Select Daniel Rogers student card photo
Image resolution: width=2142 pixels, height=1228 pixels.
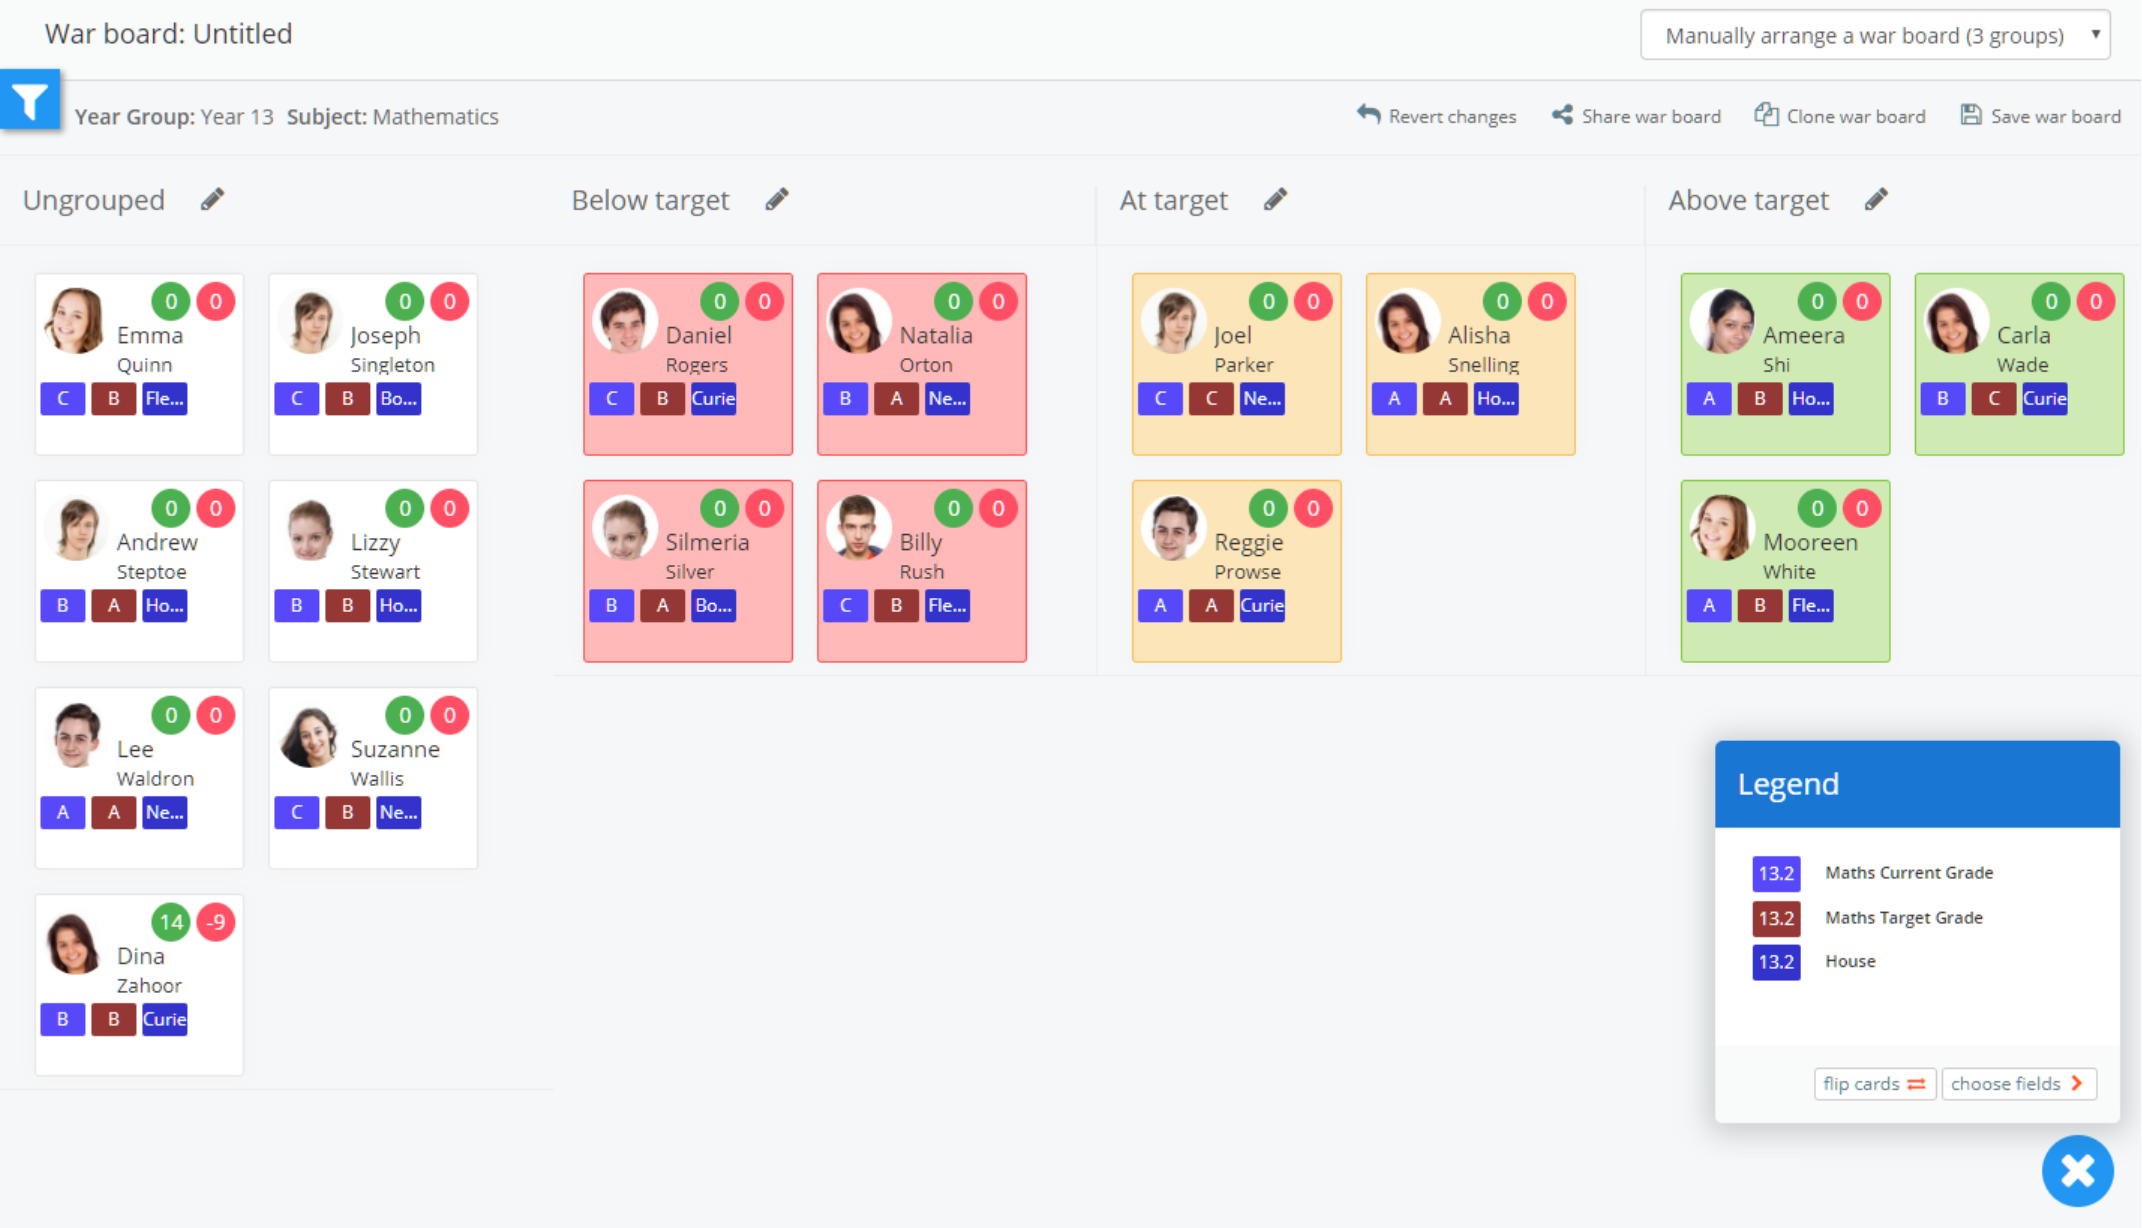tap(625, 321)
